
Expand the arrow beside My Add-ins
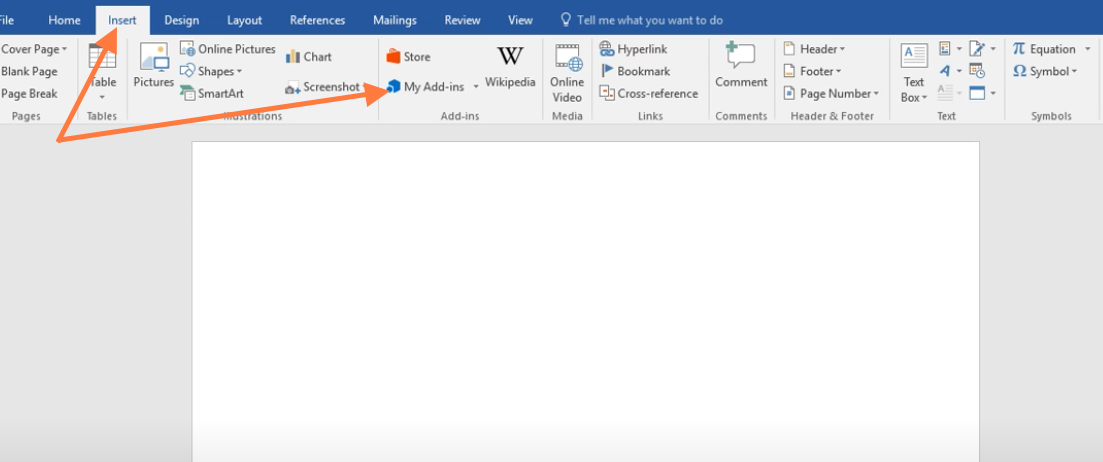coord(476,87)
